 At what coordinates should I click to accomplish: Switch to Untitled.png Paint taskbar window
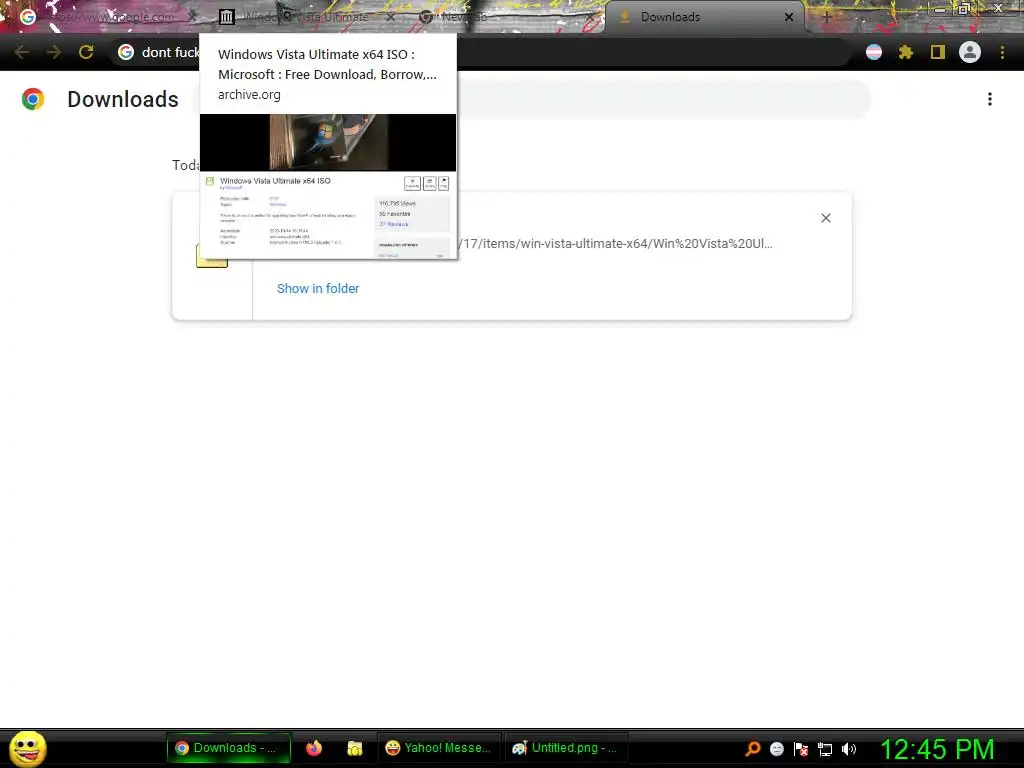[566, 748]
